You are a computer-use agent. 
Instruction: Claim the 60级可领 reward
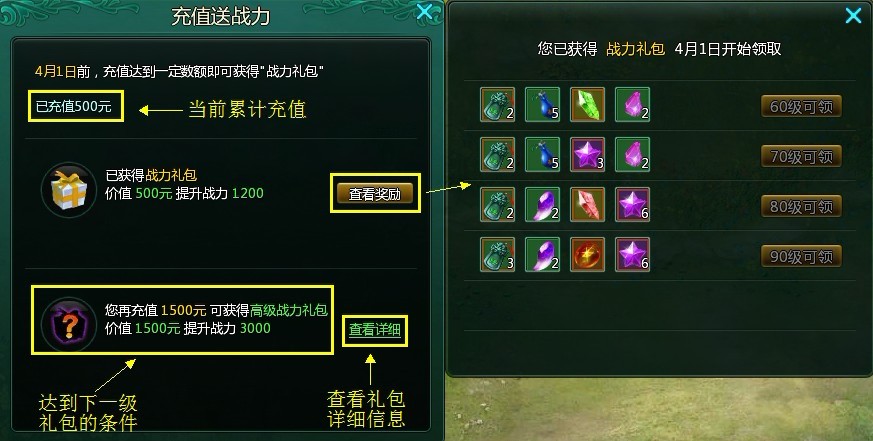[x=801, y=106]
